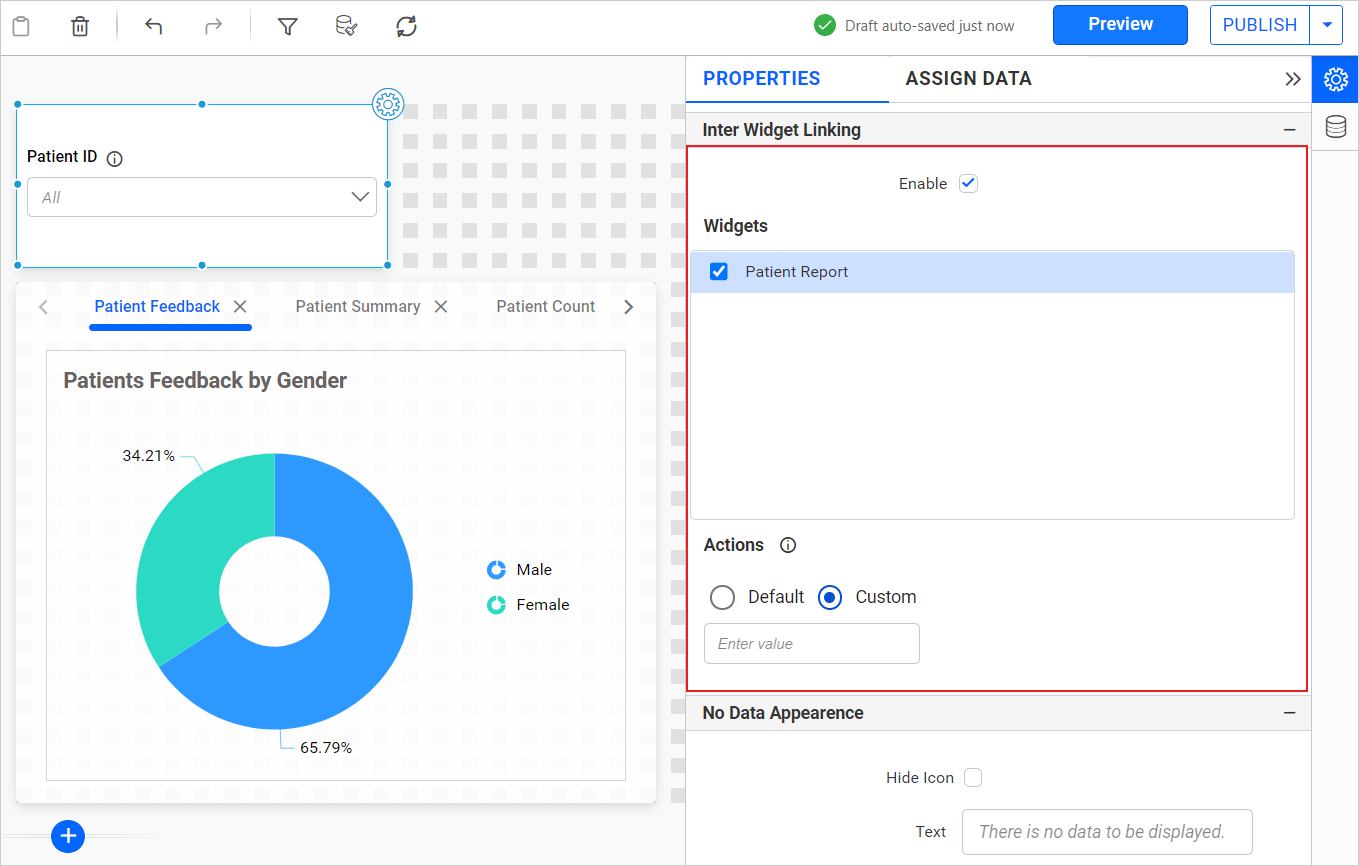The height and width of the screenshot is (866, 1359).
Task: Expand the PUBLISH dropdown arrow
Action: coord(1327,24)
